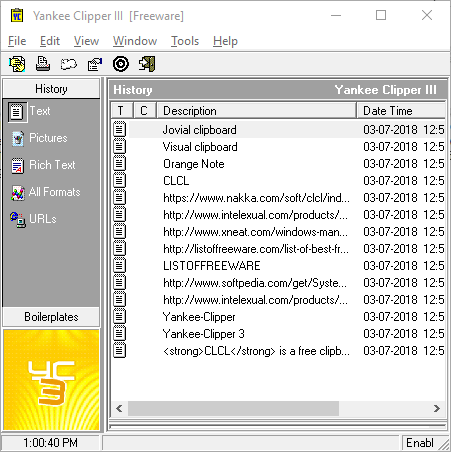Select the nakka.com/soft/clcl URL entry
The width and height of the screenshot is (451, 452).
(256, 198)
